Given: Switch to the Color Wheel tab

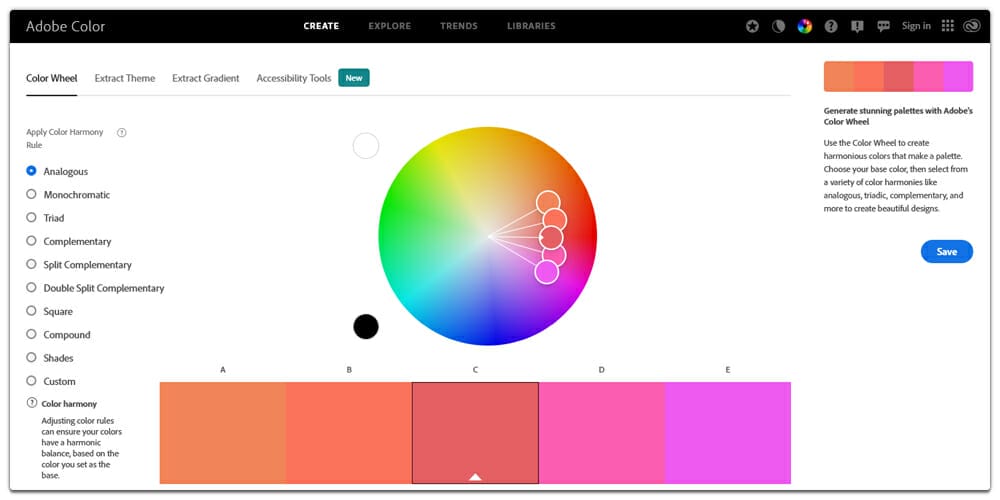Looking at the screenshot, I should (52, 78).
